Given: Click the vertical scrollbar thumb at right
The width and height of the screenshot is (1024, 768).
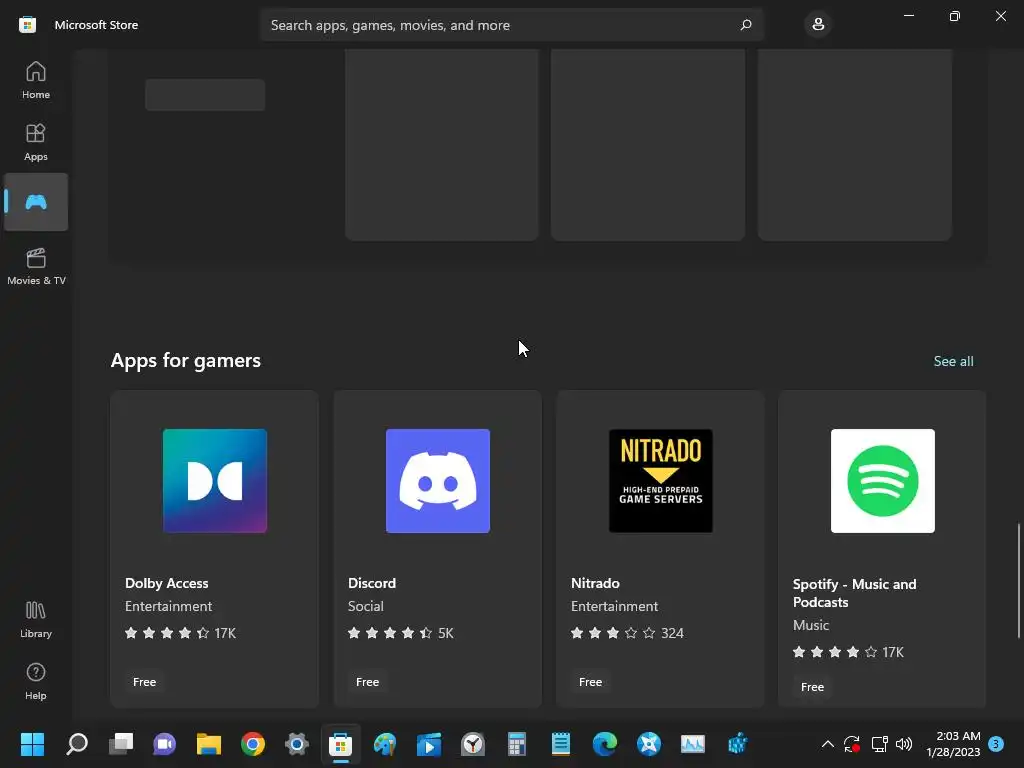Looking at the screenshot, I should pyautogui.click(x=1019, y=581).
